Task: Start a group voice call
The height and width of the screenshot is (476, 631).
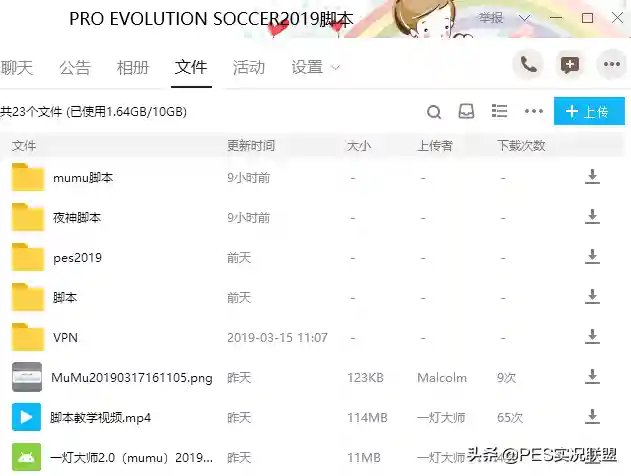Action: (528, 64)
